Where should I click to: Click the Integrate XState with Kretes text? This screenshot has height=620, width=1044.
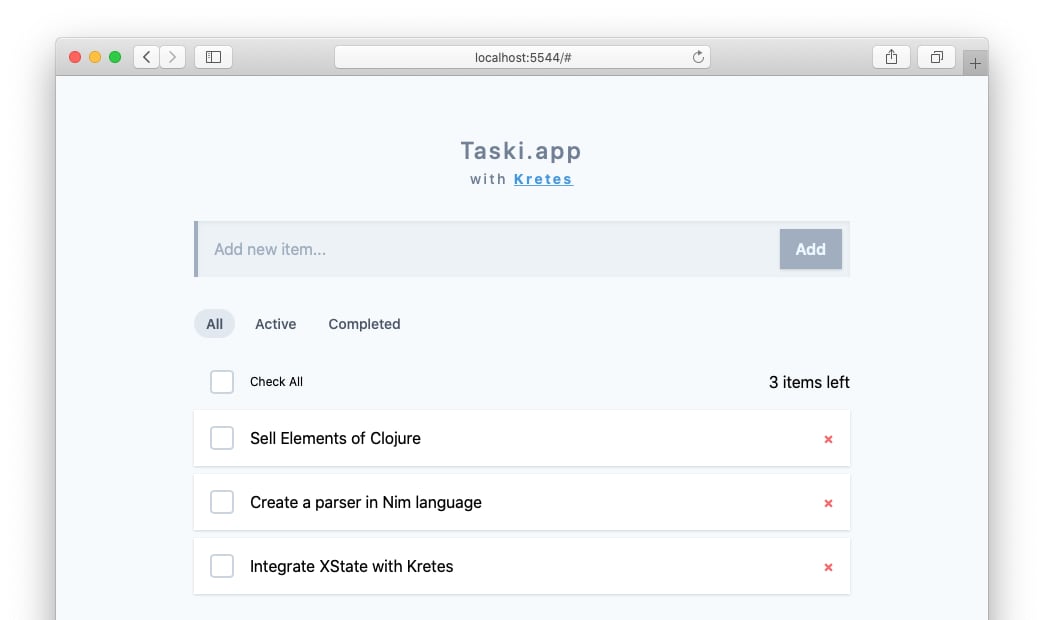(352, 566)
